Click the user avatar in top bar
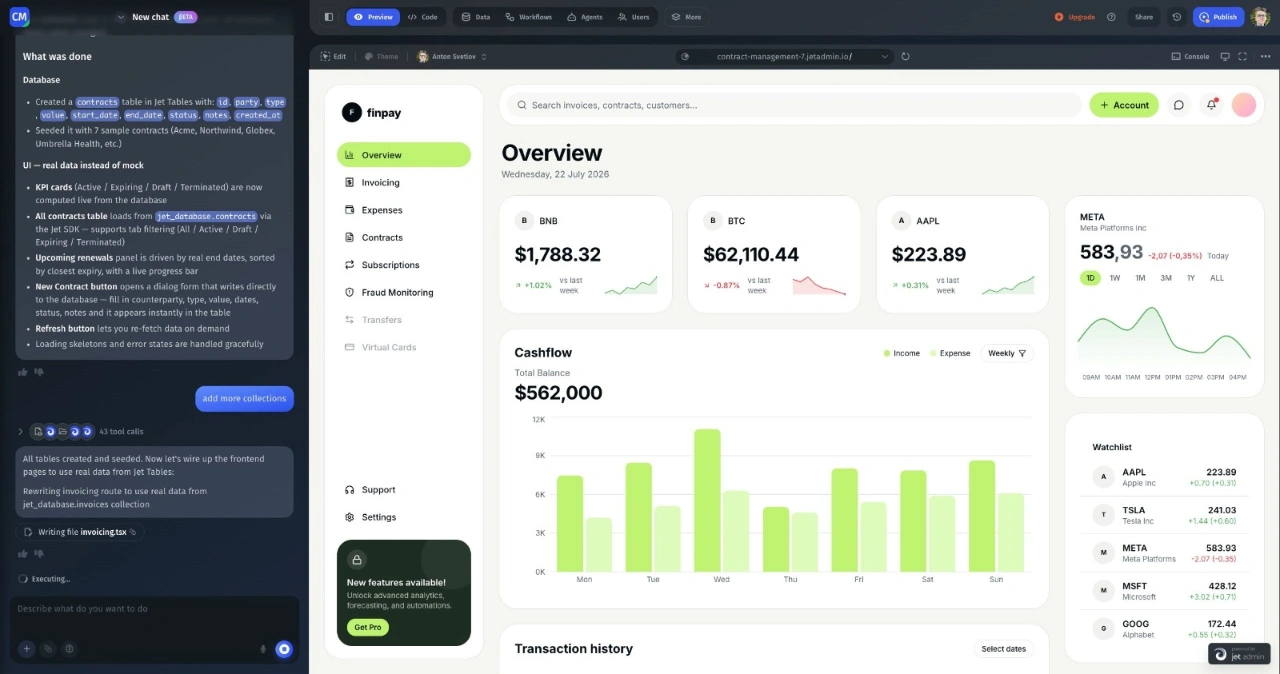The height and width of the screenshot is (674, 1280). [x=1260, y=17]
